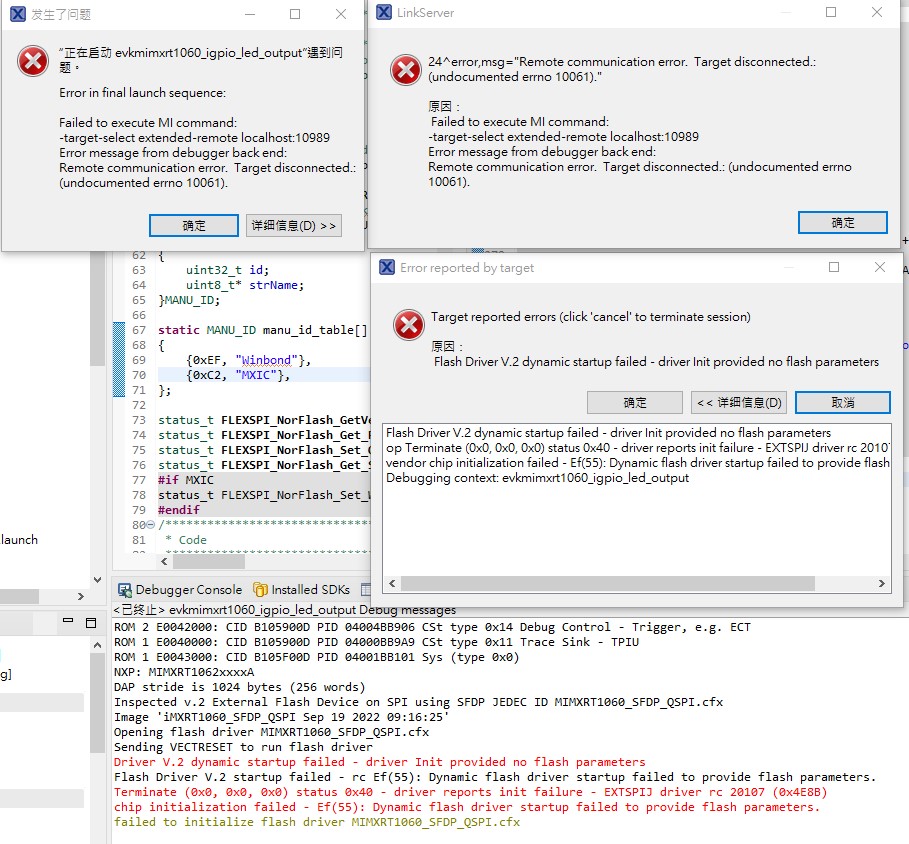This screenshot has width=909, height=844.
Task: Switch to the Debugger Console tab
Action: point(190,589)
